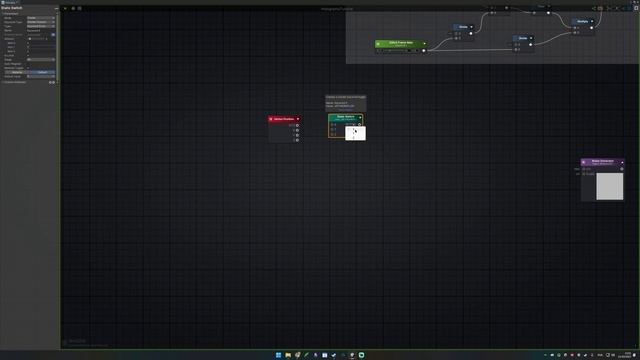This screenshot has width=640, height=360.
Task: Toggle the Static Switch node preview arrow
Action: pyautogui.click(x=360, y=118)
